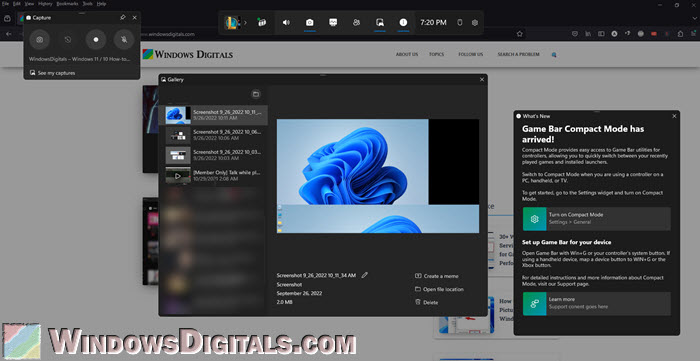This screenshot has height=361, width=700.
Task: Click Create a meme button
Action: [x=437, y=276]
